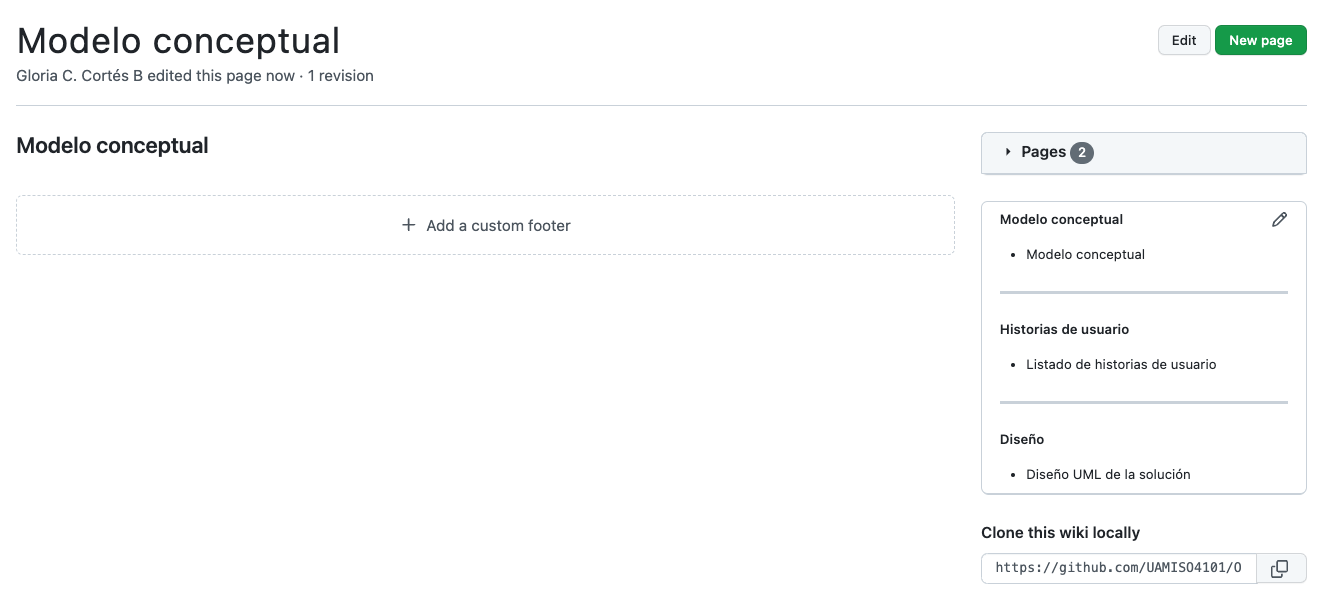
Task: Click the pencil icon to edit sidebar
Action: 1279,220
